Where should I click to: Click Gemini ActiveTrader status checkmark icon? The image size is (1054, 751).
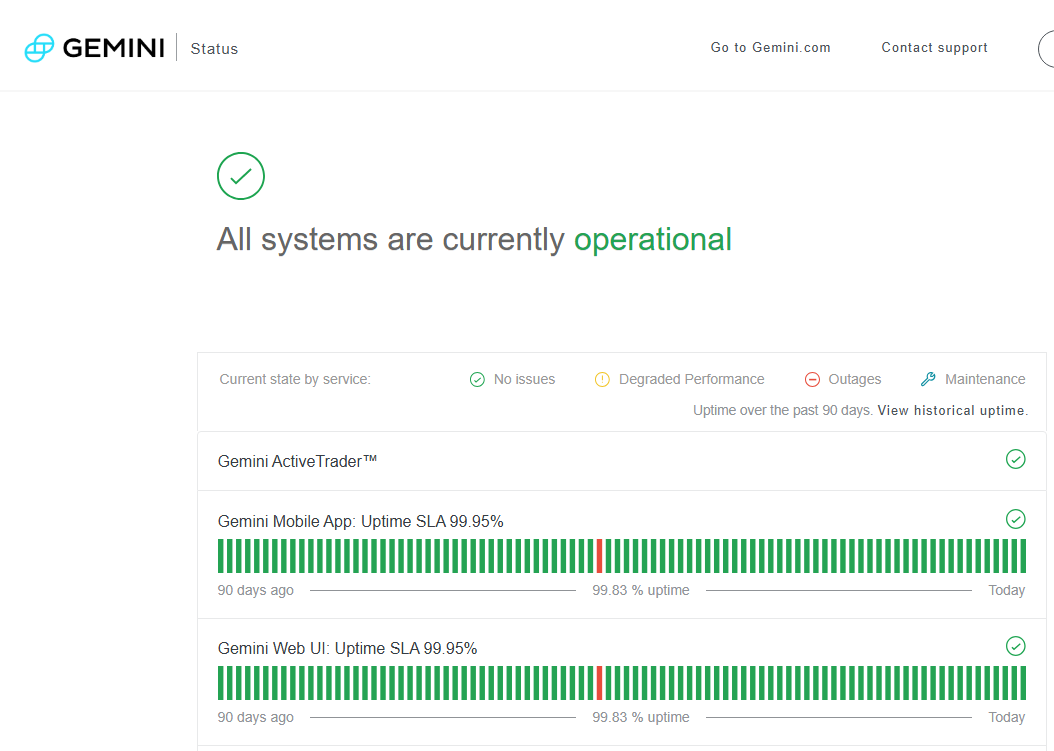pos(1015,459)
